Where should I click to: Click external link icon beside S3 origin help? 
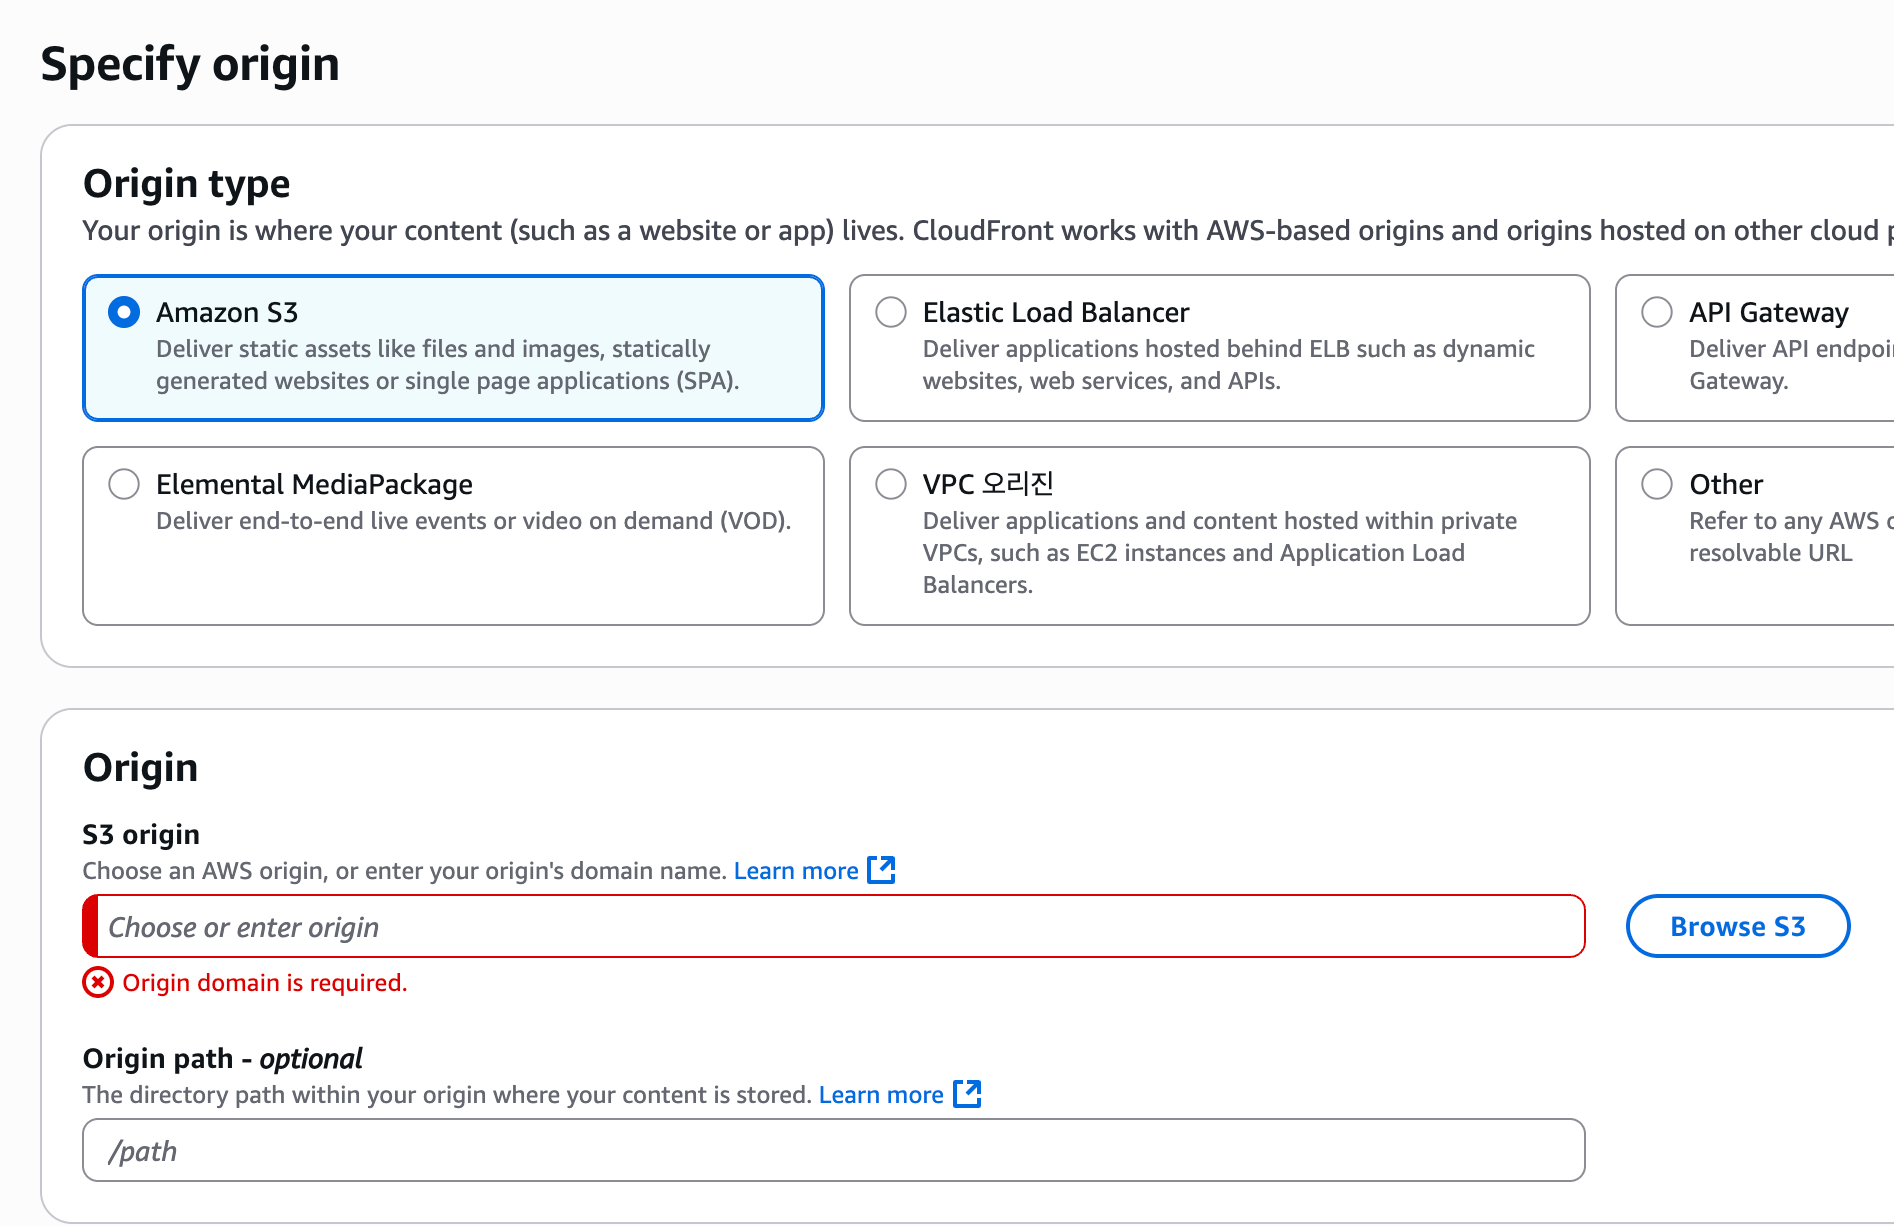point(881,870)
